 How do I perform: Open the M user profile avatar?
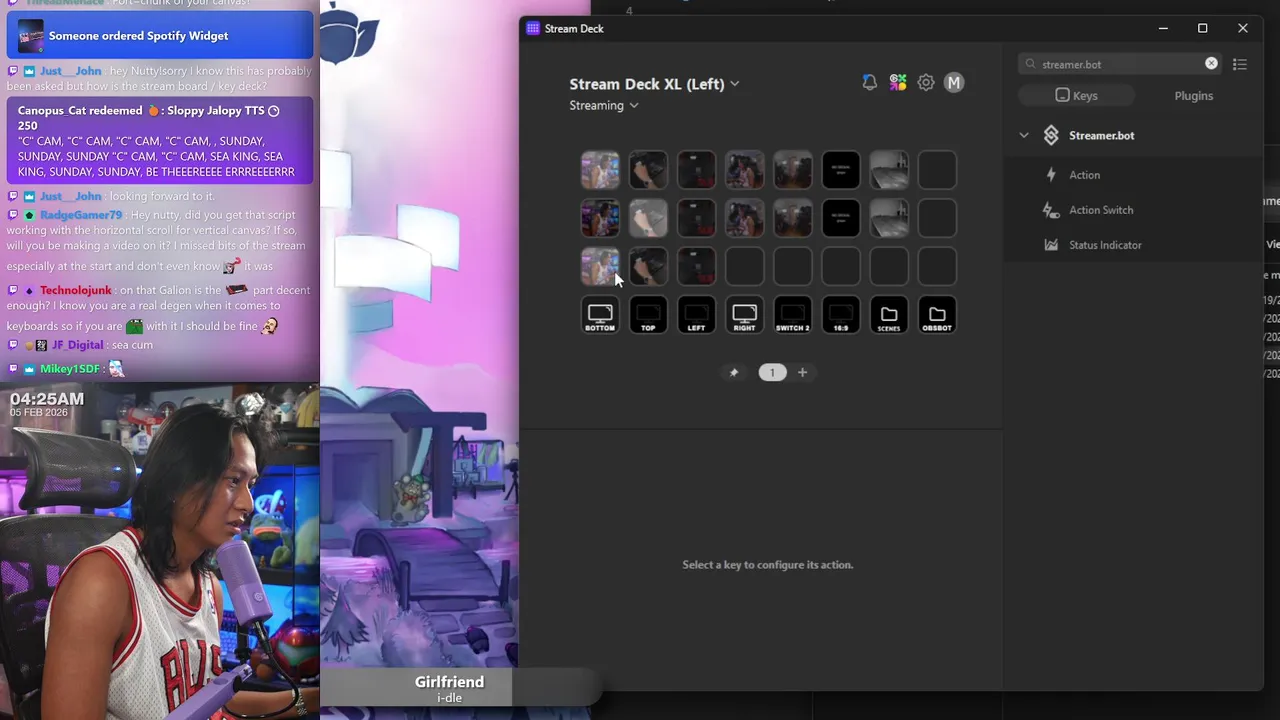click(x=954, y=83)
